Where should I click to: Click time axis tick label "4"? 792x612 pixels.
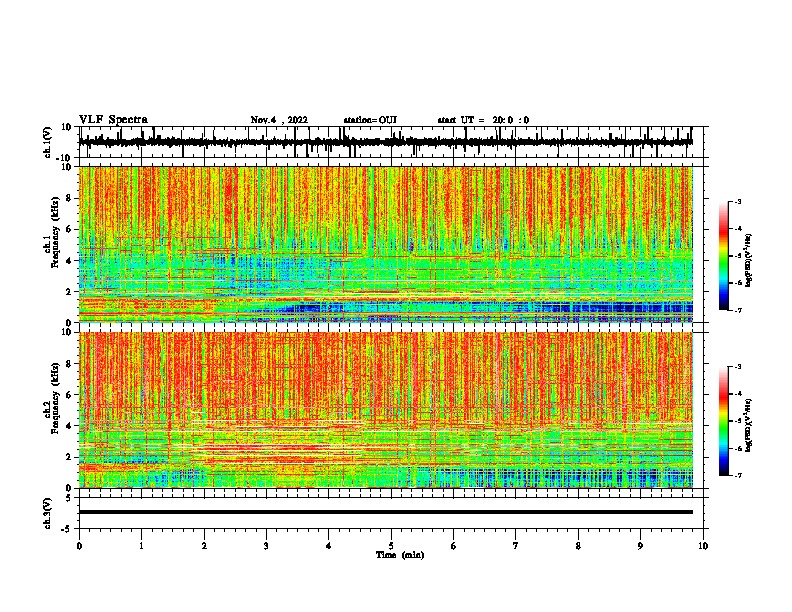click(x=329, y=546)
